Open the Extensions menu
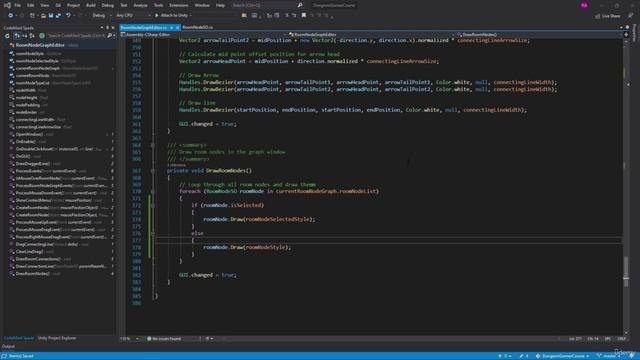640x360 pixels. (x=179, y=5)
